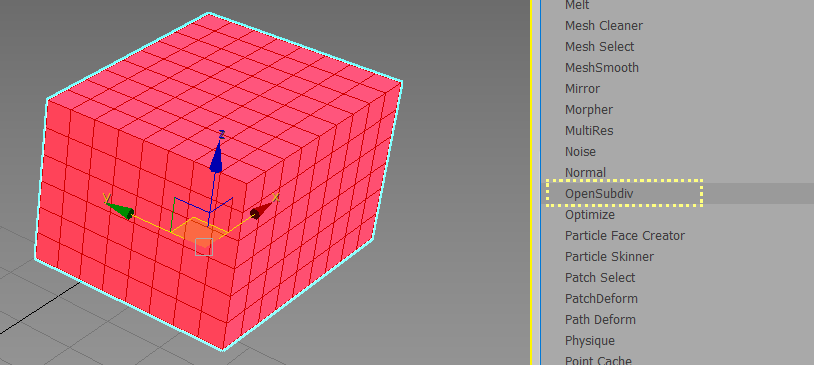Apply the Path Deform modifier
The height and width of the screenshot is (365, 814).
677,320
